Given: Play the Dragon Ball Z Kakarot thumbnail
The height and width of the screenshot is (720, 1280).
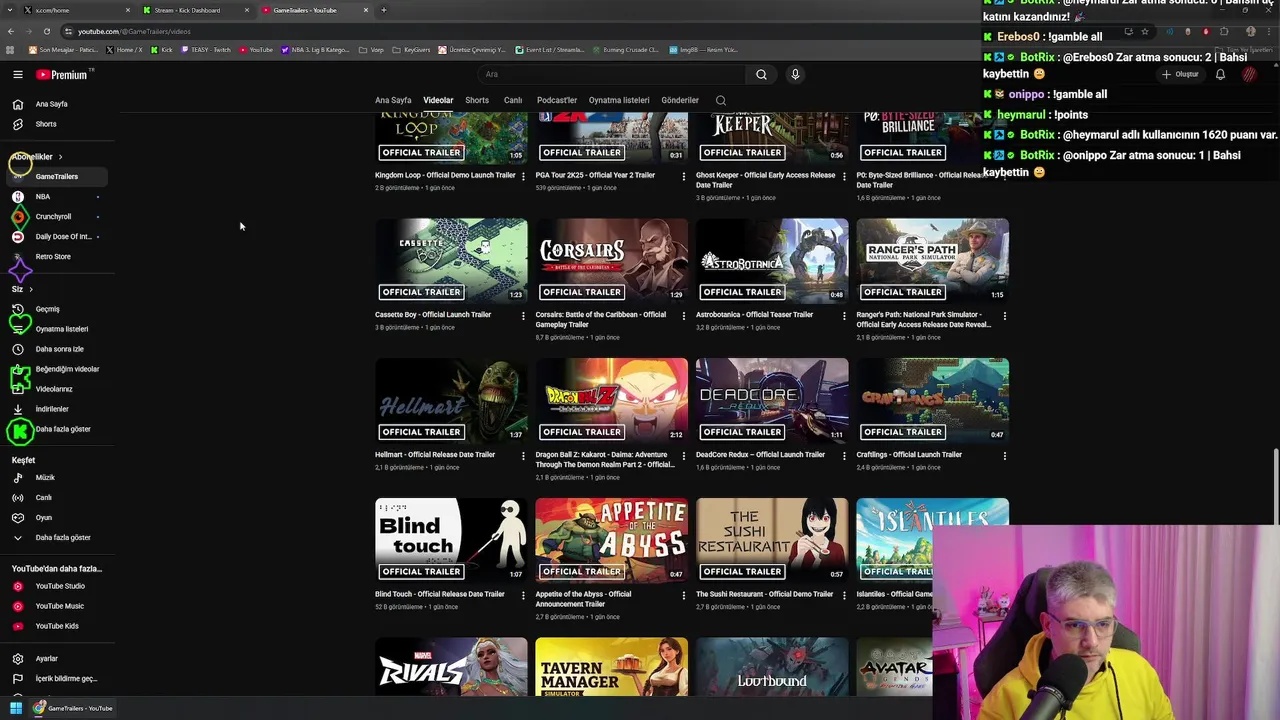Looking at the screenshot, I should click(611, 401).
